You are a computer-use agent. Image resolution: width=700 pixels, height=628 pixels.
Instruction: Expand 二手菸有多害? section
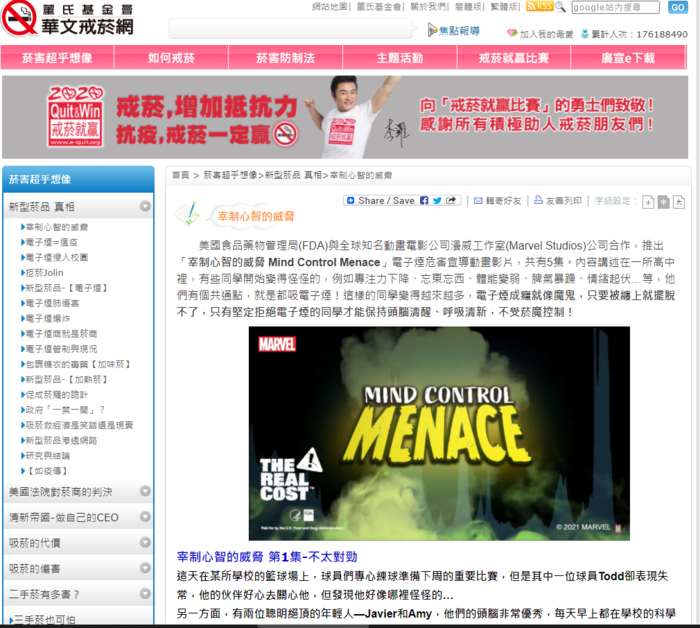point(145,593)
